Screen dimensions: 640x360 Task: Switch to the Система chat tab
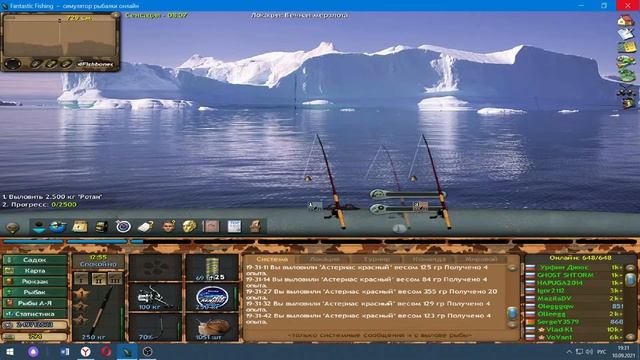(272, 259)
